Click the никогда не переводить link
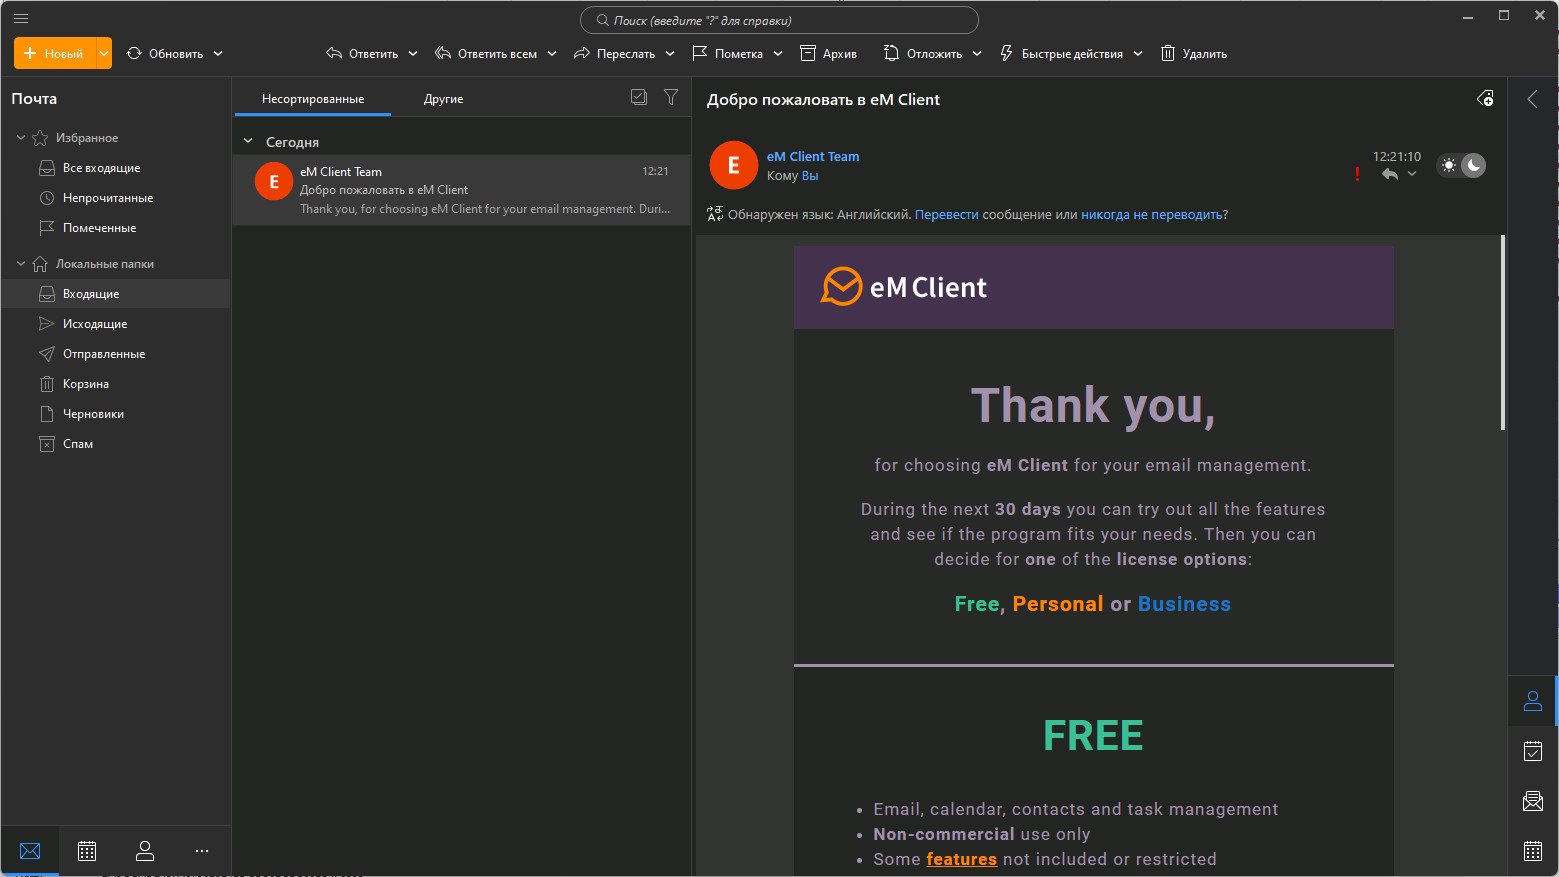 (1151, 214)
